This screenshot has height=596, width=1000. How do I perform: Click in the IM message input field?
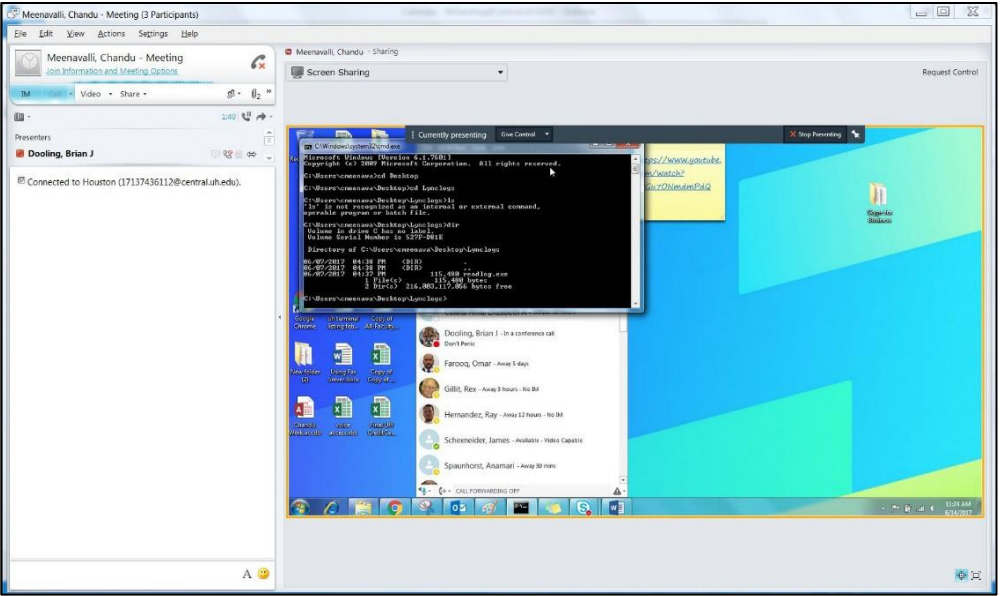(x=120, y=574)
